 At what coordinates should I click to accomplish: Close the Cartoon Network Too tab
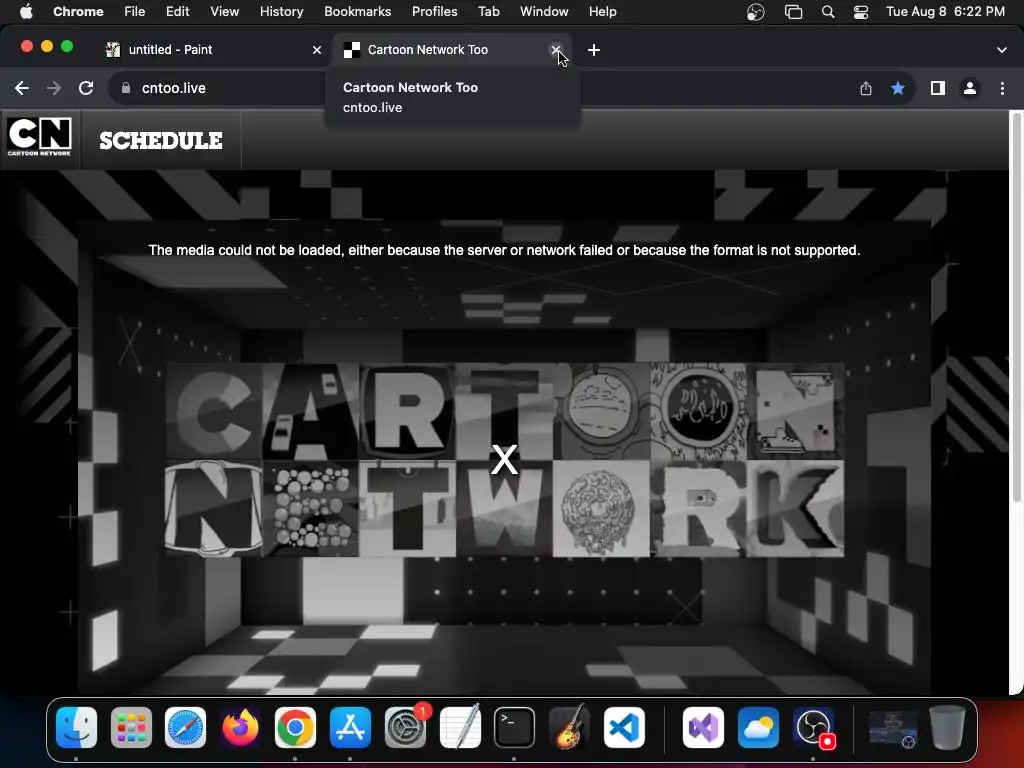(x=556, y=50)
